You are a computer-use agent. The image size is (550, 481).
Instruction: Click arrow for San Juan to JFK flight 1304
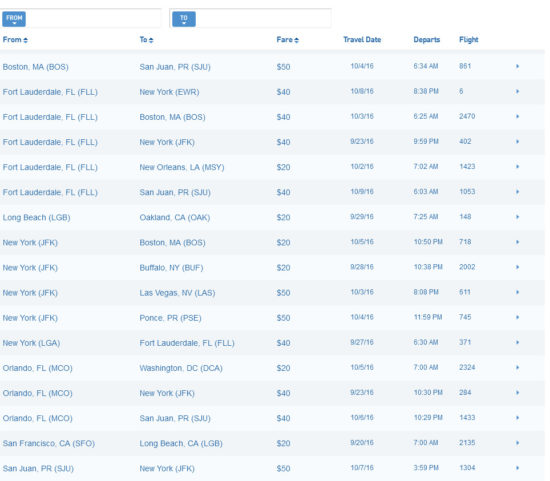(517, 468)
